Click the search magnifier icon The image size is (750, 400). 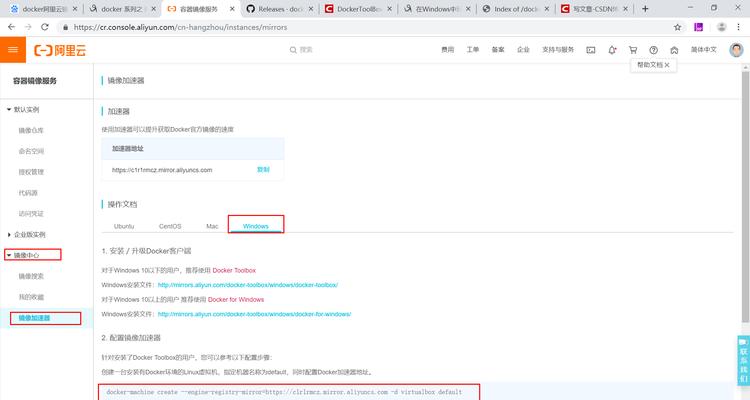coord(293,50)
